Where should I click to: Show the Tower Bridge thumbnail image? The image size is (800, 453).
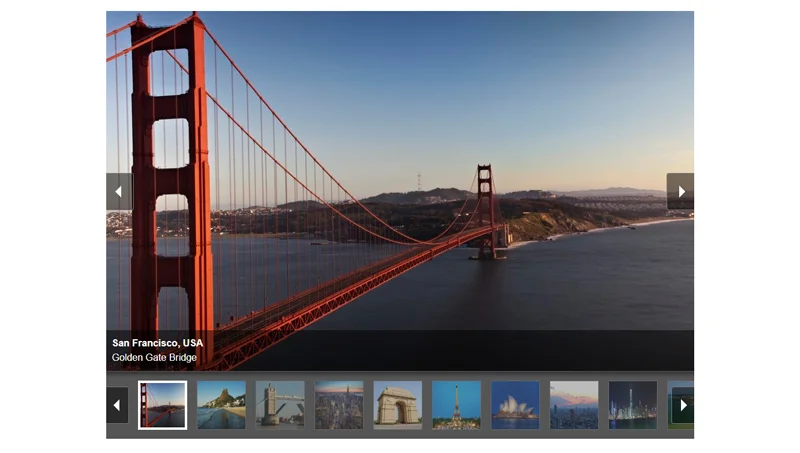point(280,405)
